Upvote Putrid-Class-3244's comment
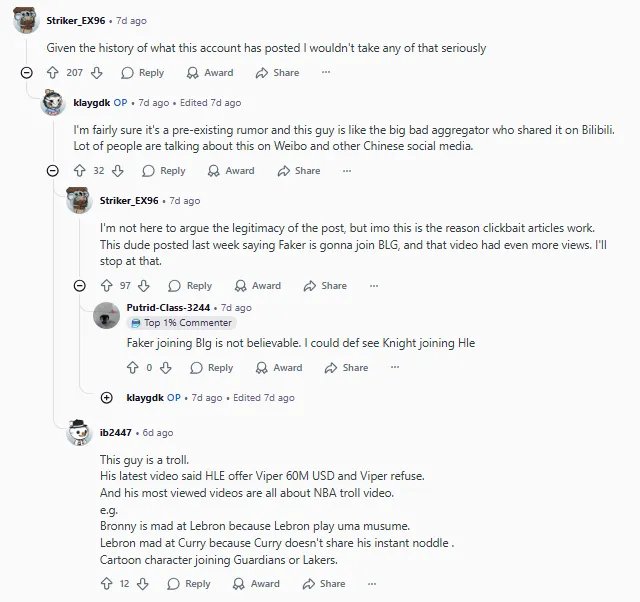 click(x=133, y=368)
